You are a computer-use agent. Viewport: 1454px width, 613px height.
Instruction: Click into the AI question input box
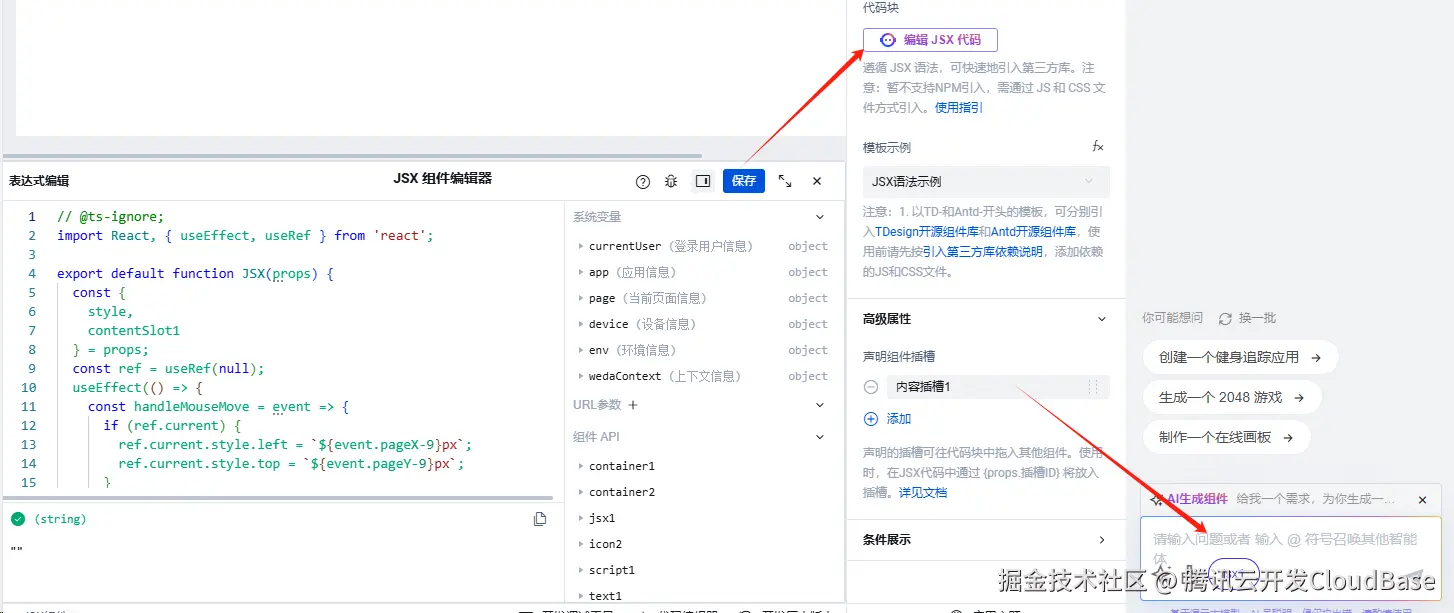(1290, 558)
